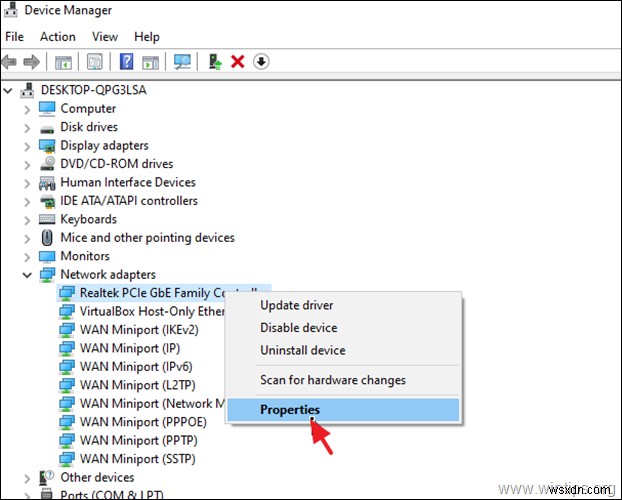Select WAN Miniport (L2TP)
The image size is (622, 500).
(x=138, y=385)
